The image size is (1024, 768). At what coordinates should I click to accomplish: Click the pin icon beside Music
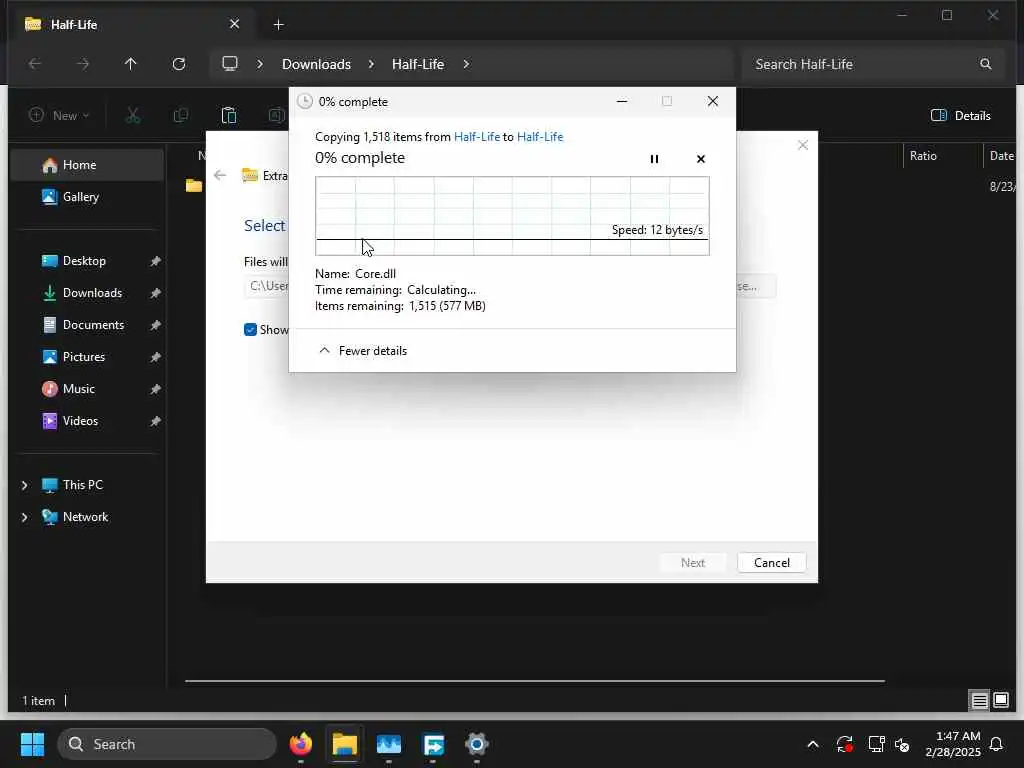[155, 389]
